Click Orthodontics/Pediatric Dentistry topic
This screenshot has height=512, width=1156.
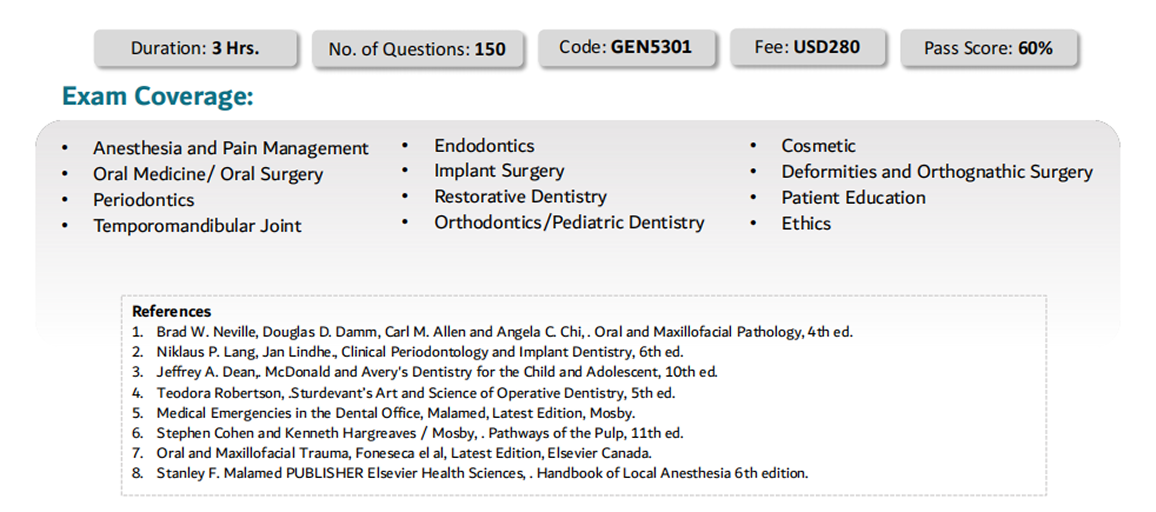(x=569, y=222)
